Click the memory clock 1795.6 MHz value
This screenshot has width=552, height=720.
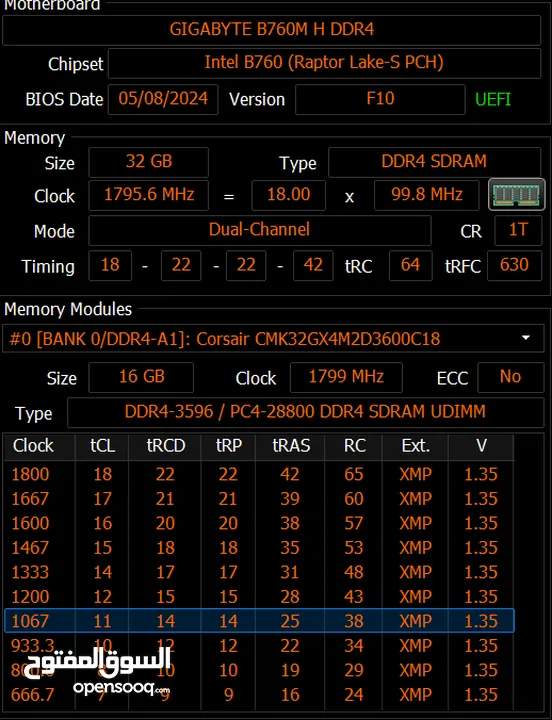pyautogui.click(x=148, y=195)
